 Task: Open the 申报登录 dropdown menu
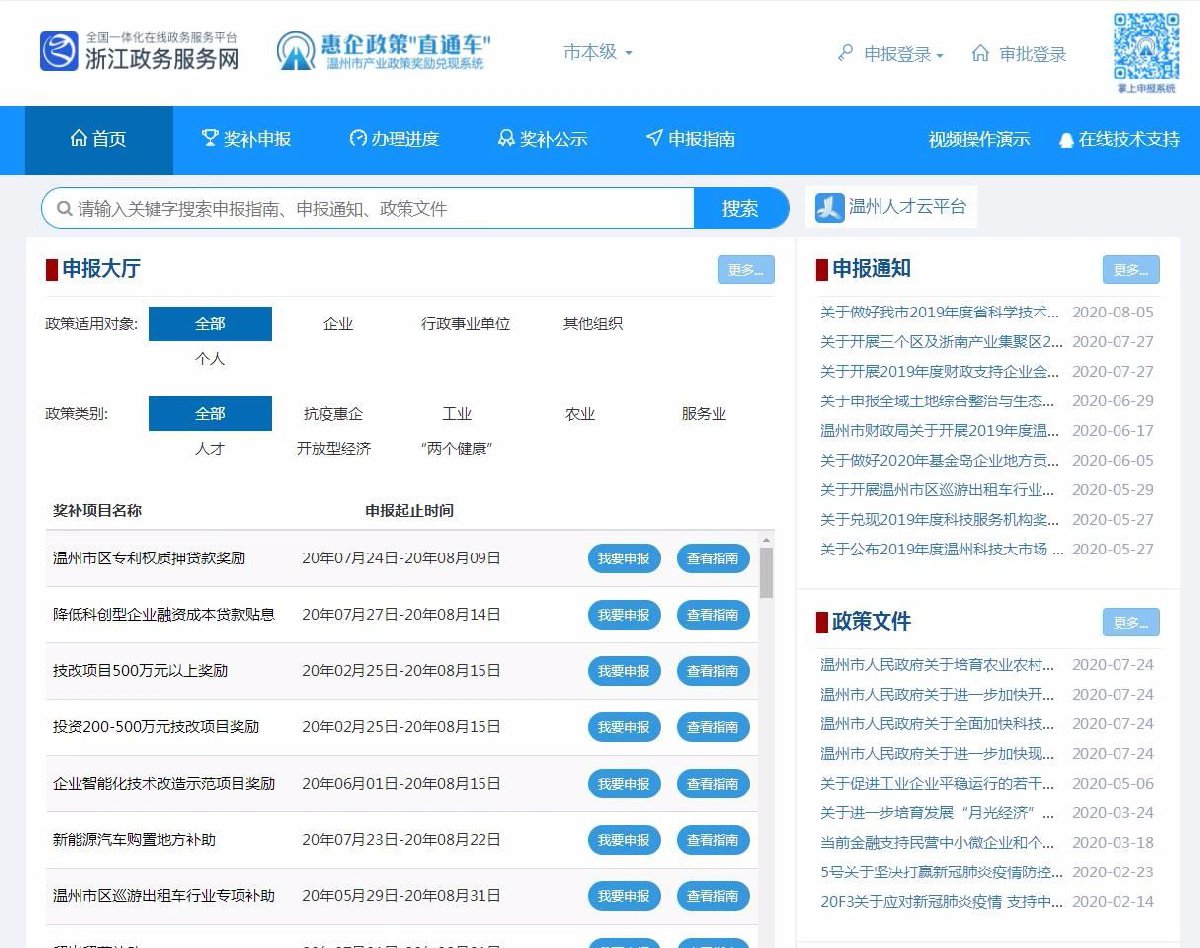(x=904, y=54)
